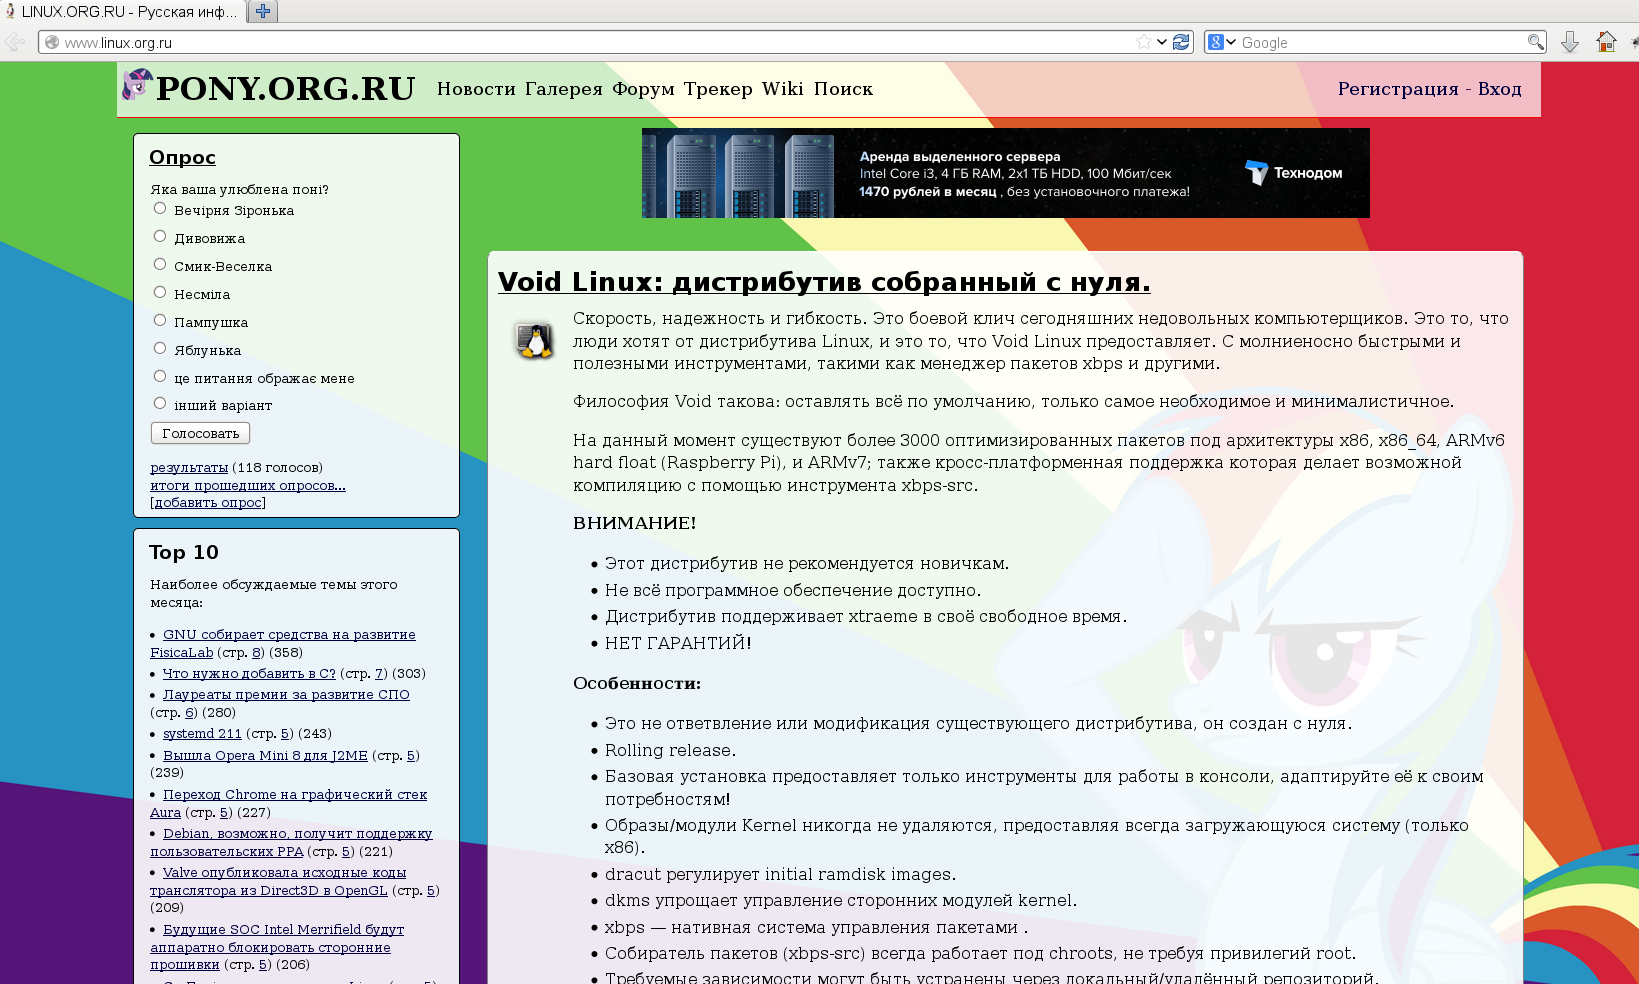Select poll option Дивовижа
The image size is (1639, 984).
point(160,236)
